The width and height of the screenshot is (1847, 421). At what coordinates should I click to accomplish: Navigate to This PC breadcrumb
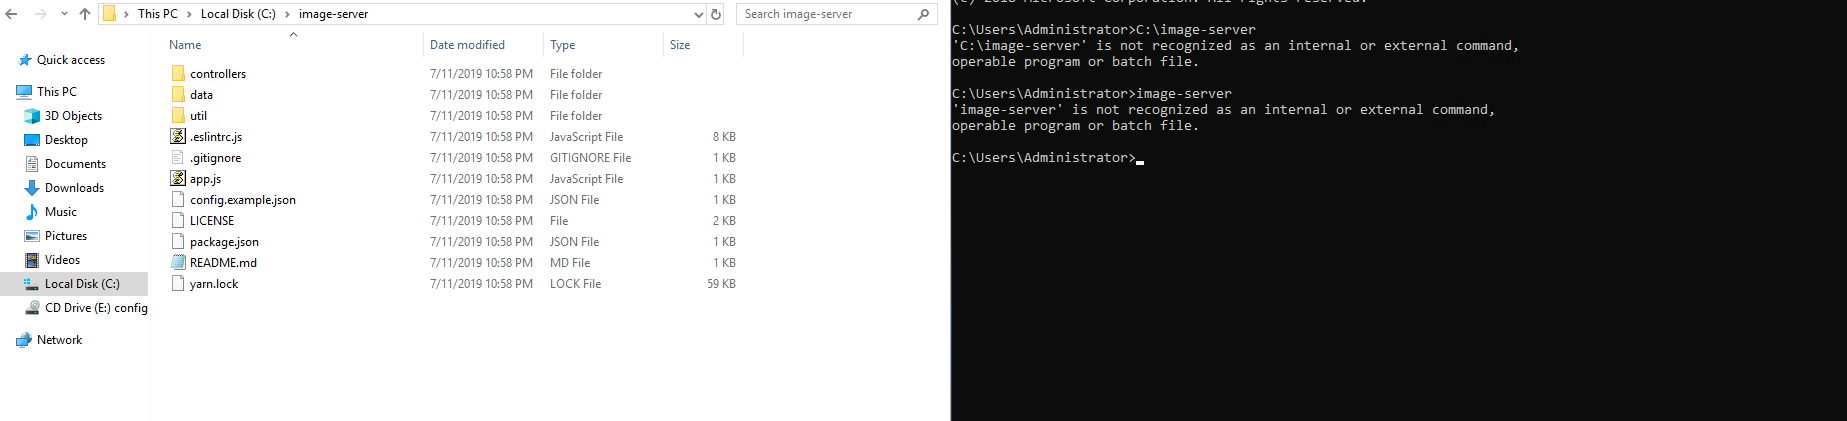[x=157, y=14]
